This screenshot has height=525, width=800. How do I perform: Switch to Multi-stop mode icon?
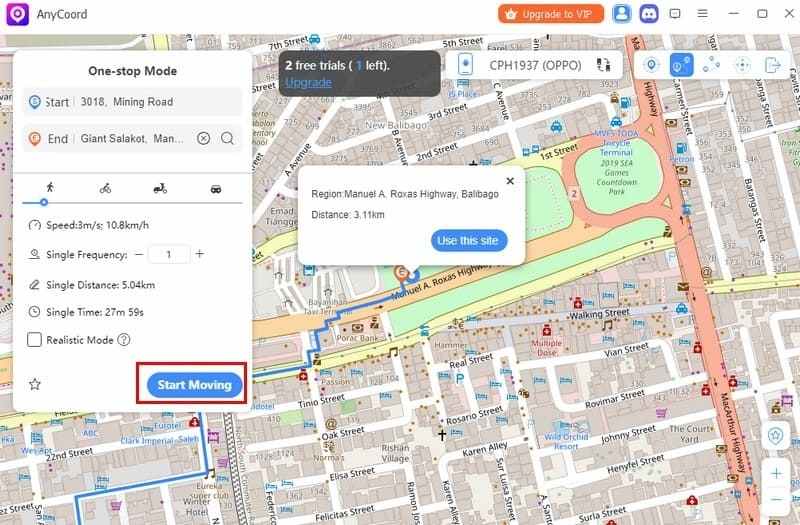[711, 65]
